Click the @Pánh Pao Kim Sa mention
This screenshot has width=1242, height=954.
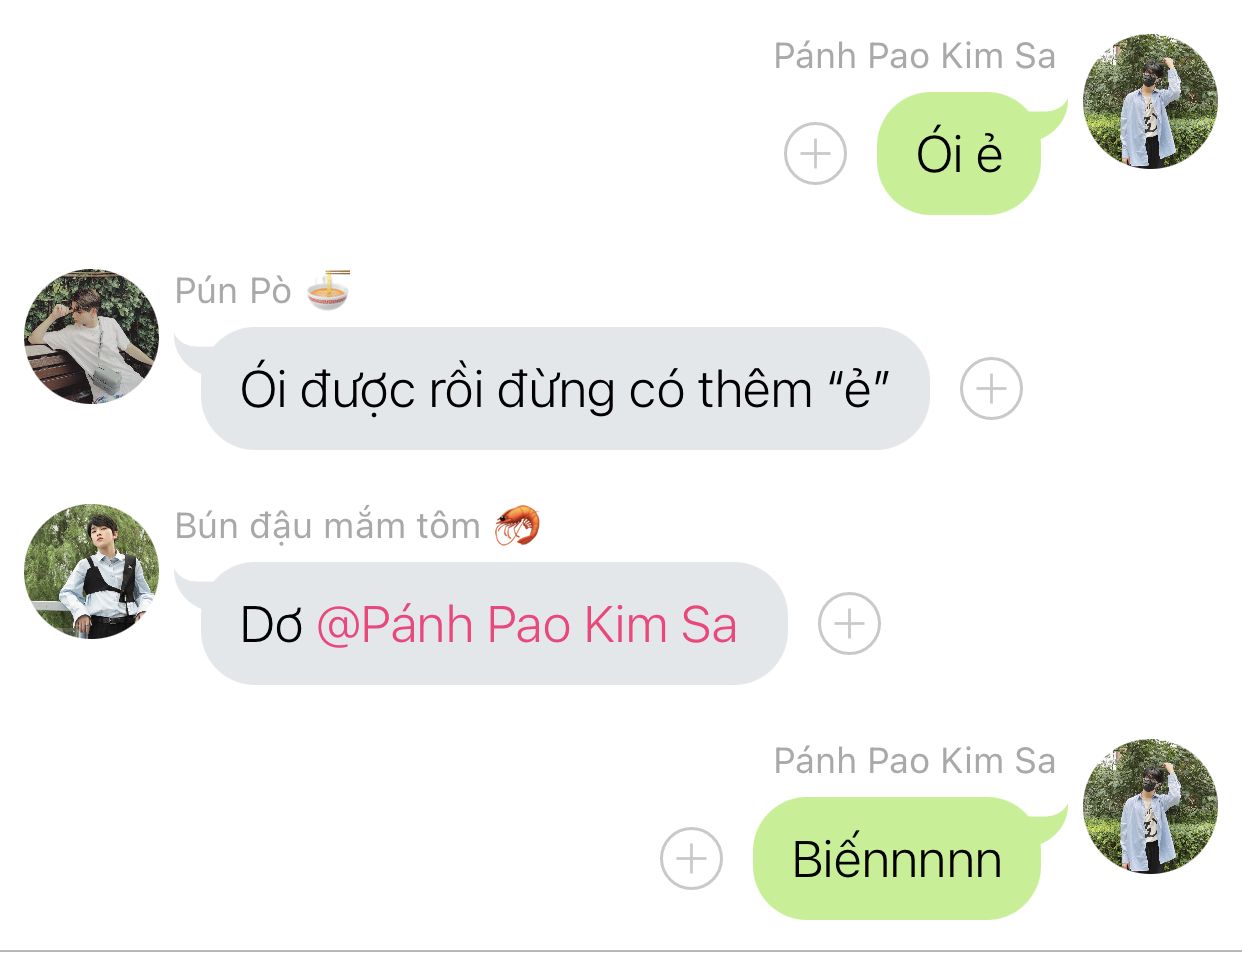click(527, 625)
